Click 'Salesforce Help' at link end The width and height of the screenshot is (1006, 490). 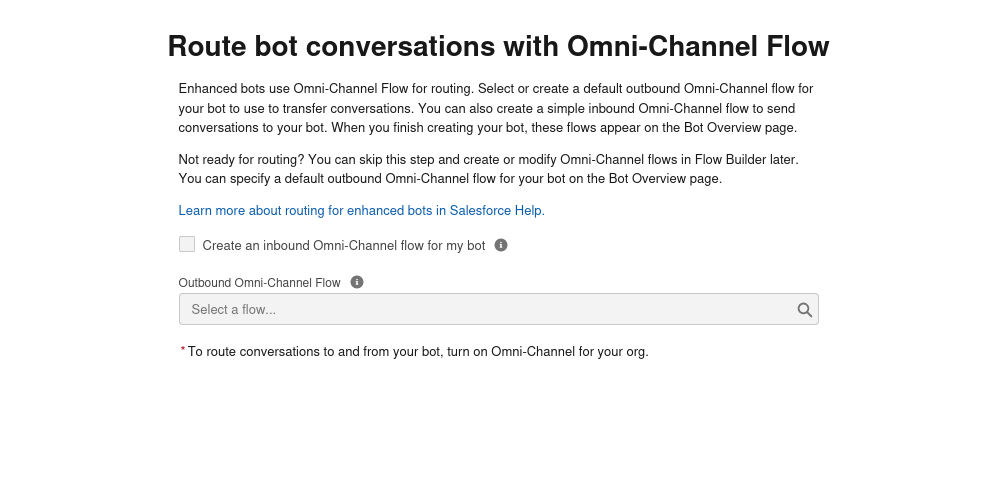pyautogui.click(x=497, y=210)
